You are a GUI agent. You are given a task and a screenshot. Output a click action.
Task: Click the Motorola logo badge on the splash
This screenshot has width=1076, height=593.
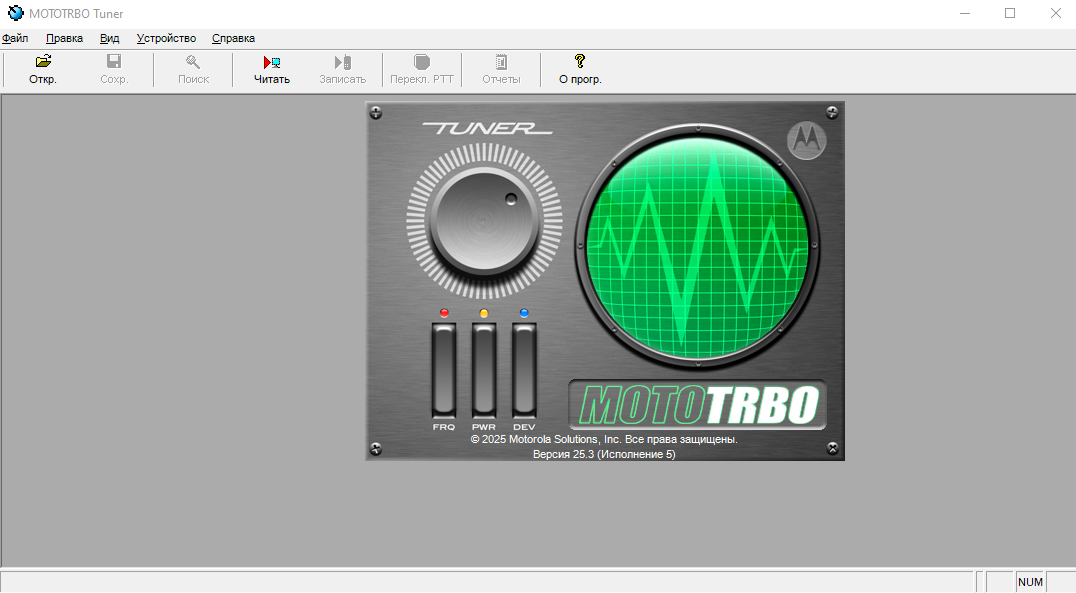click(806, 141)
